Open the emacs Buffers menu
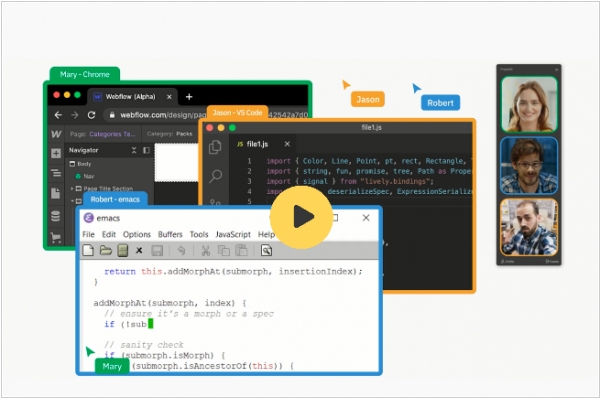 170,234
